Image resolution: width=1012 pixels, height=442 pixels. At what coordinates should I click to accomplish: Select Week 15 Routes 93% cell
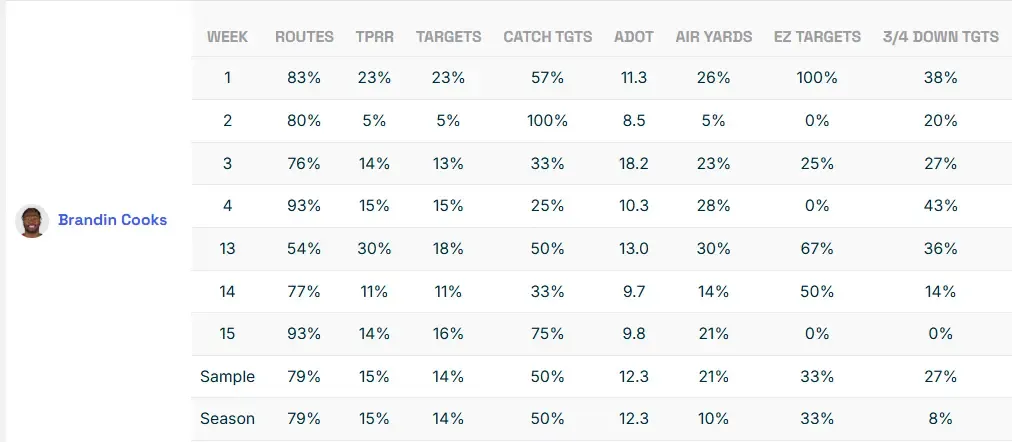click(x=304, y=334)
